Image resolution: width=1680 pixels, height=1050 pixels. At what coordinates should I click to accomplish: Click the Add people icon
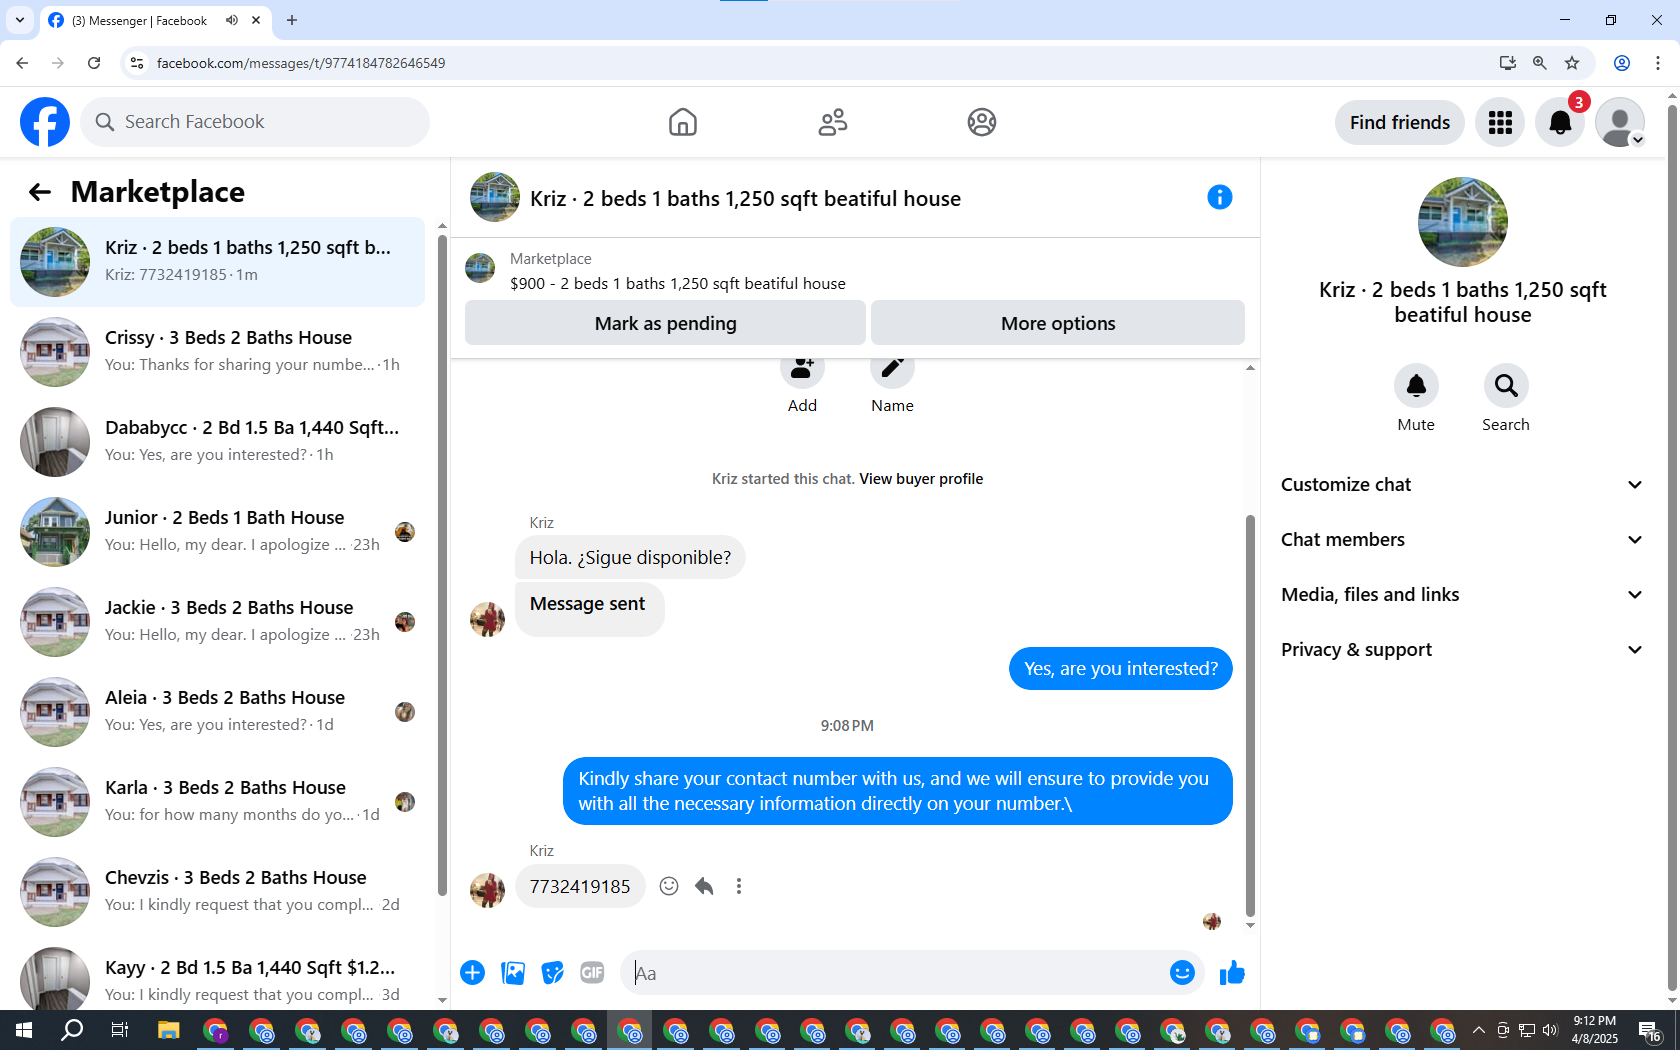[802, 370]
